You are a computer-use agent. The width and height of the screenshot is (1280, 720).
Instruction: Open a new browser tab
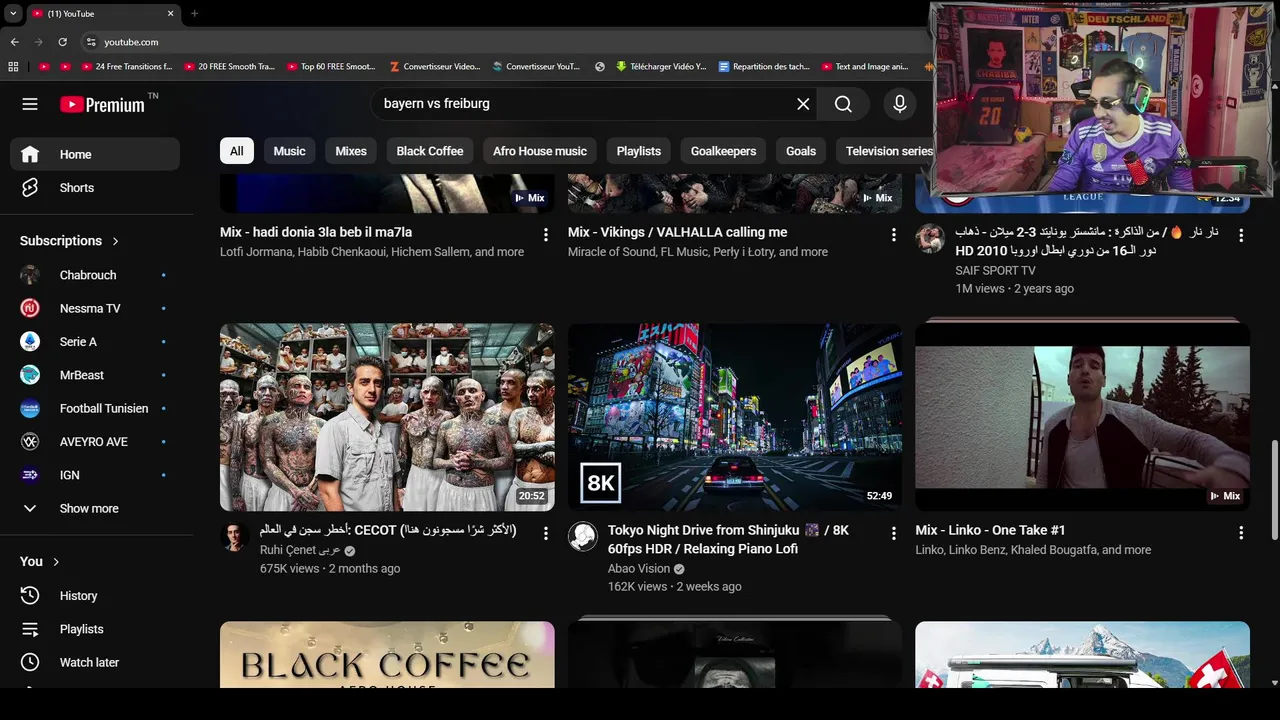pyautogui.click(x=194, y=14)
